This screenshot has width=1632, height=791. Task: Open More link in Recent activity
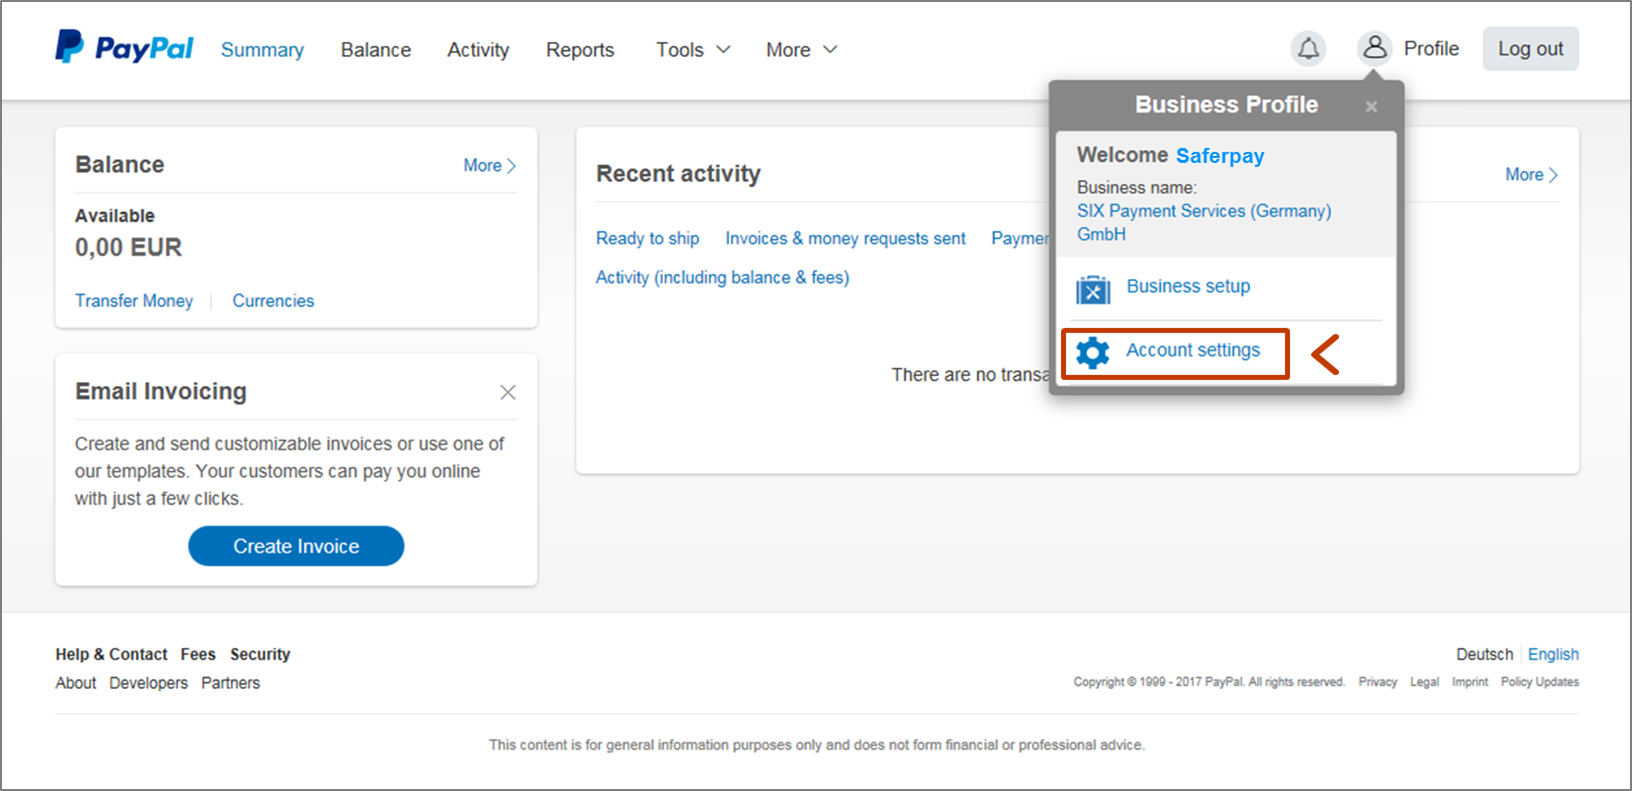(x=1531, y=174)
